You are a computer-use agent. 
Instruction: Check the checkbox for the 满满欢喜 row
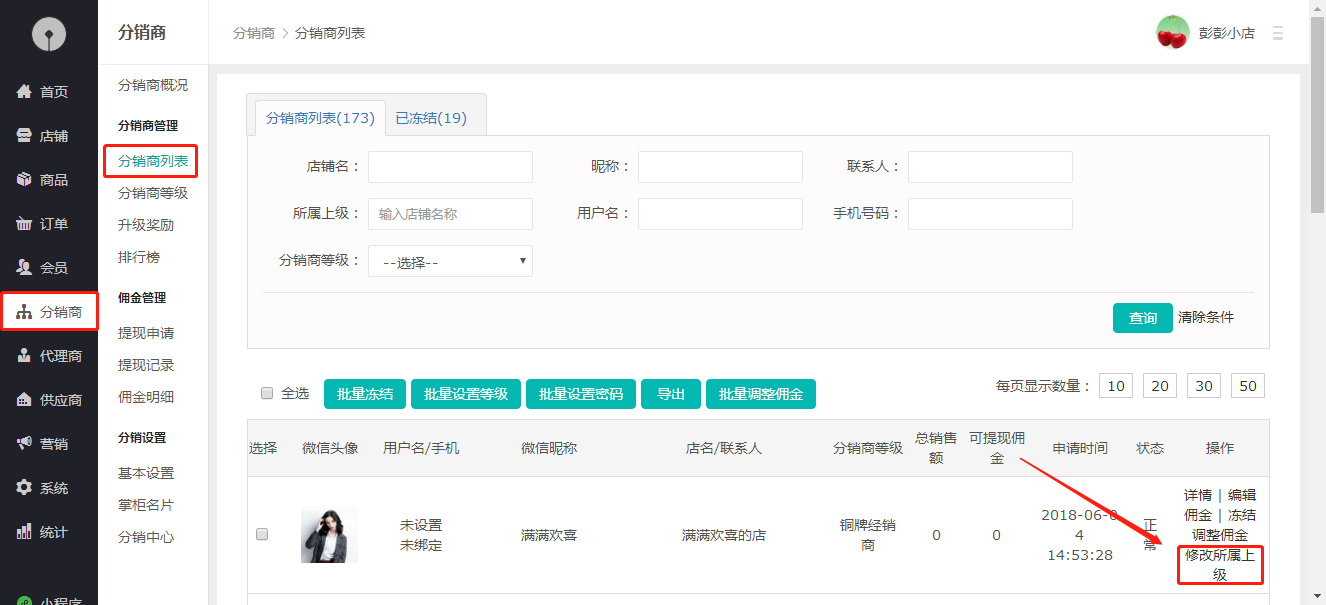click(261, 534)
